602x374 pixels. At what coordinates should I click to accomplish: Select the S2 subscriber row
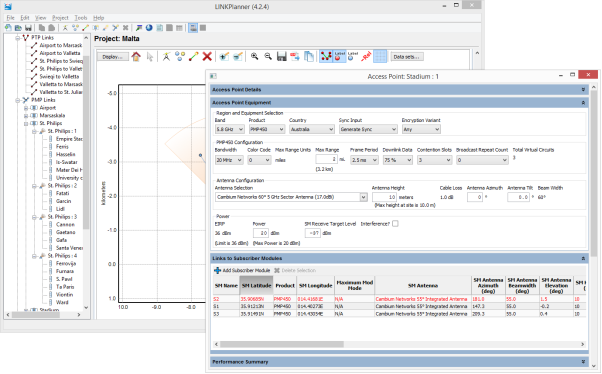[399, 299]
